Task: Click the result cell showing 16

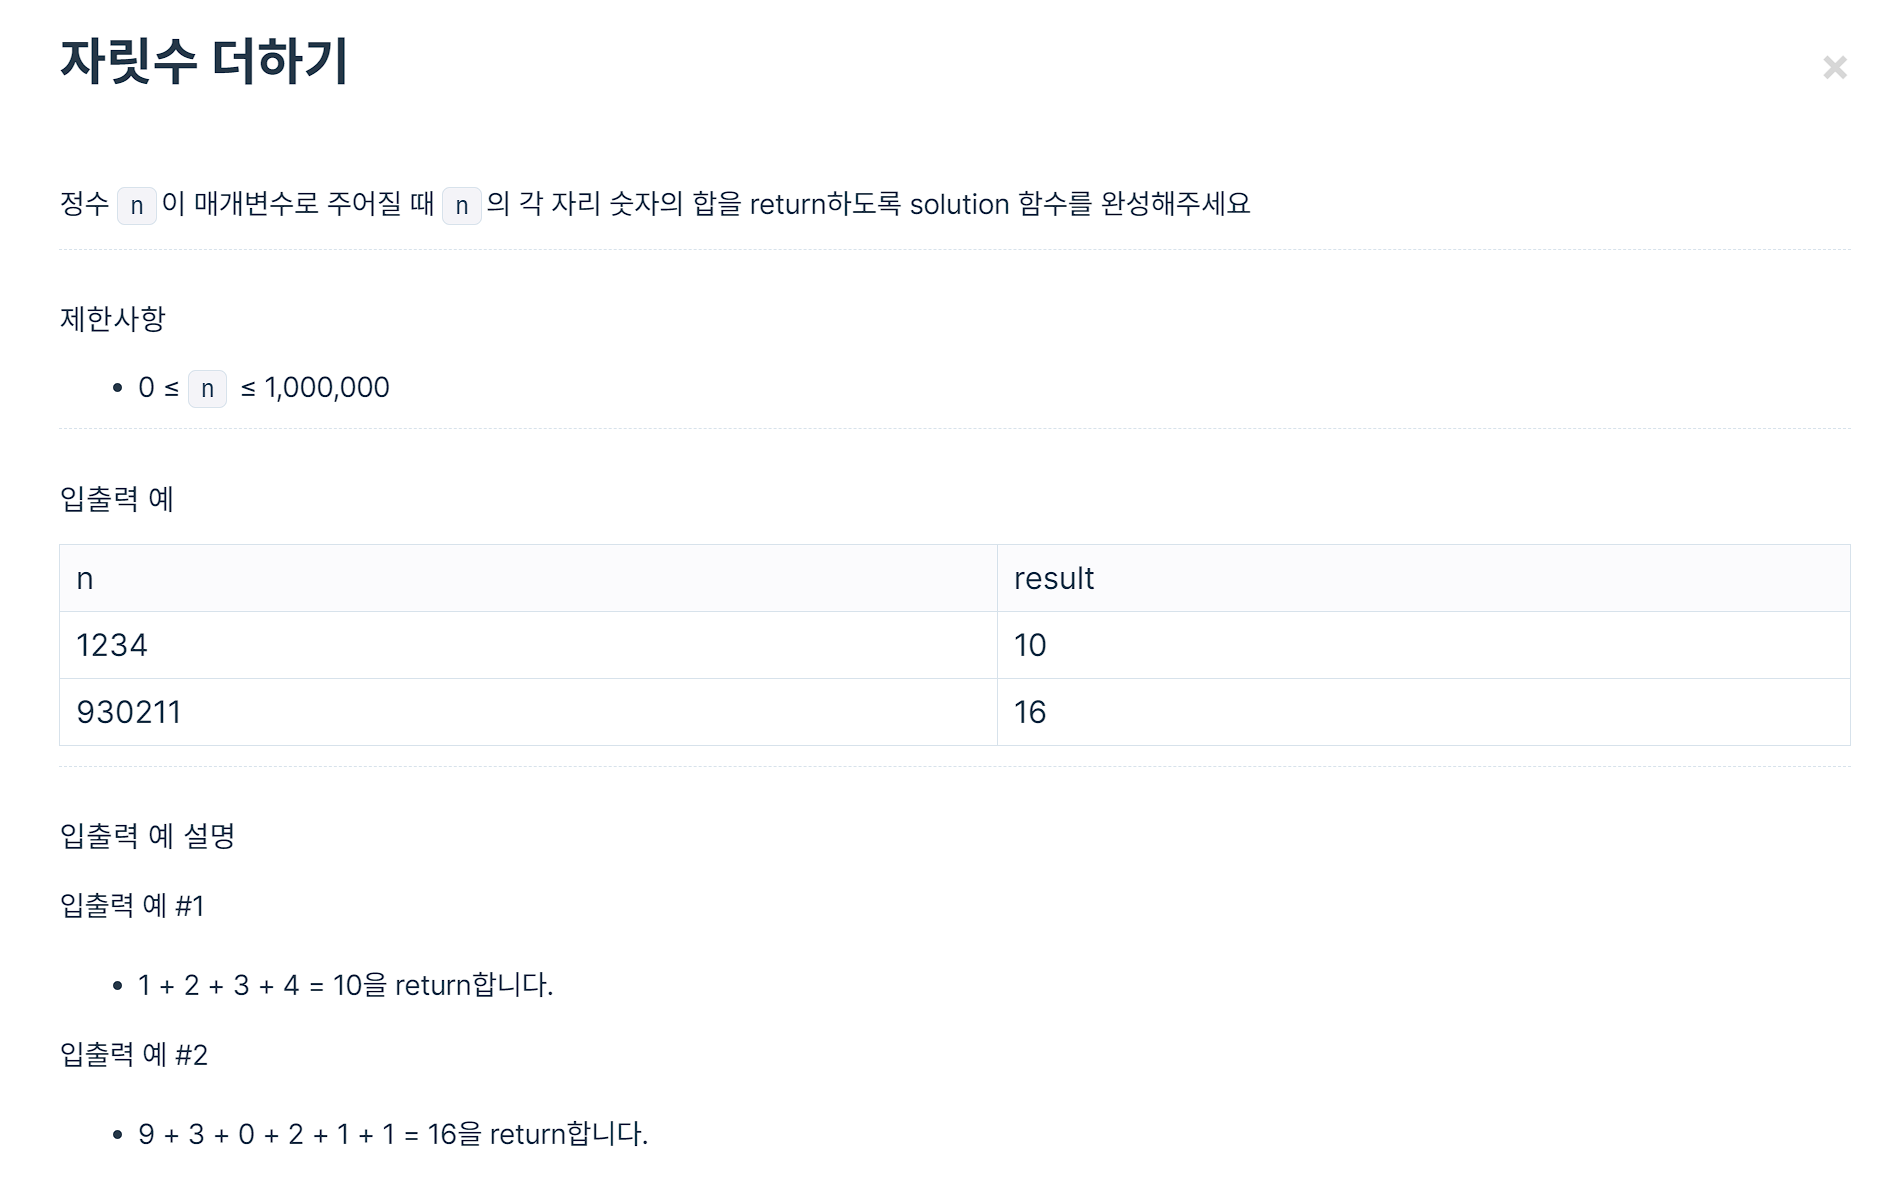Action: point(1423,712)
